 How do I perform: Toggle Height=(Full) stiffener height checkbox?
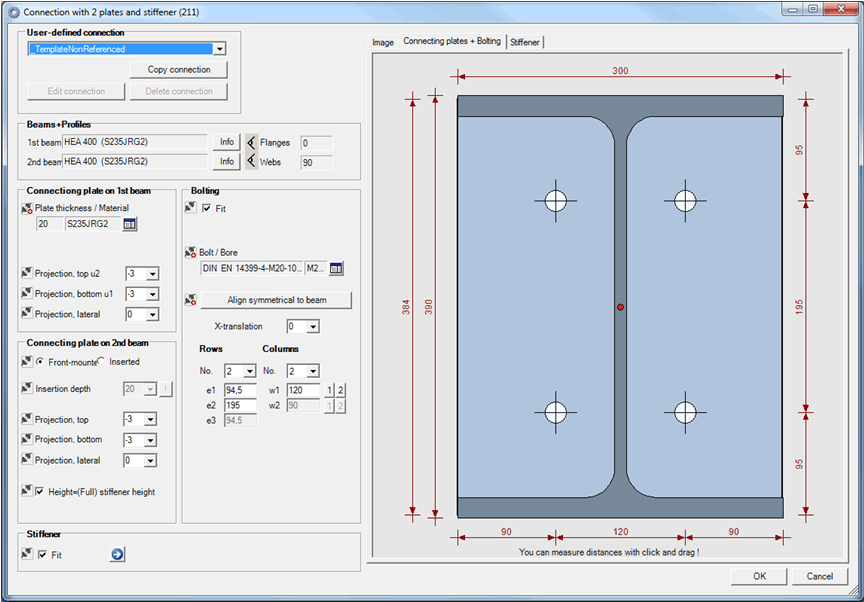(40, 492)
